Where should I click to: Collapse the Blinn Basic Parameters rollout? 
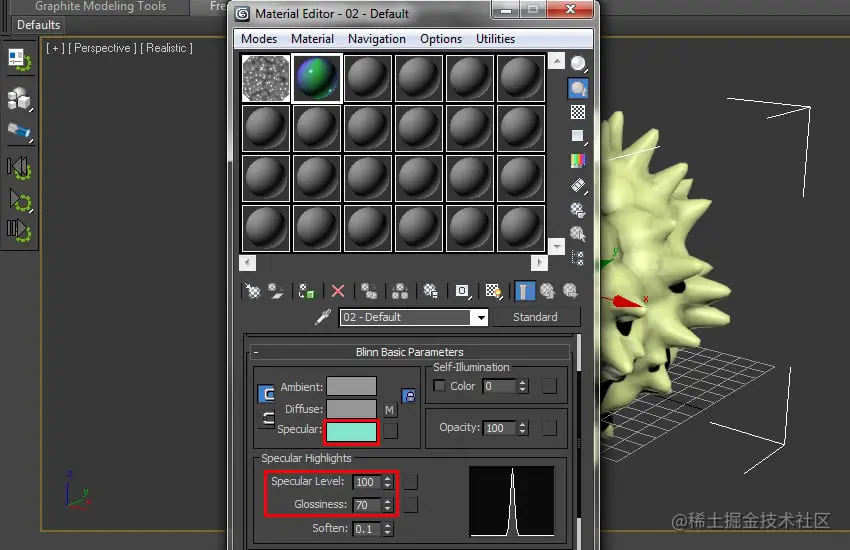coord(256,352)
